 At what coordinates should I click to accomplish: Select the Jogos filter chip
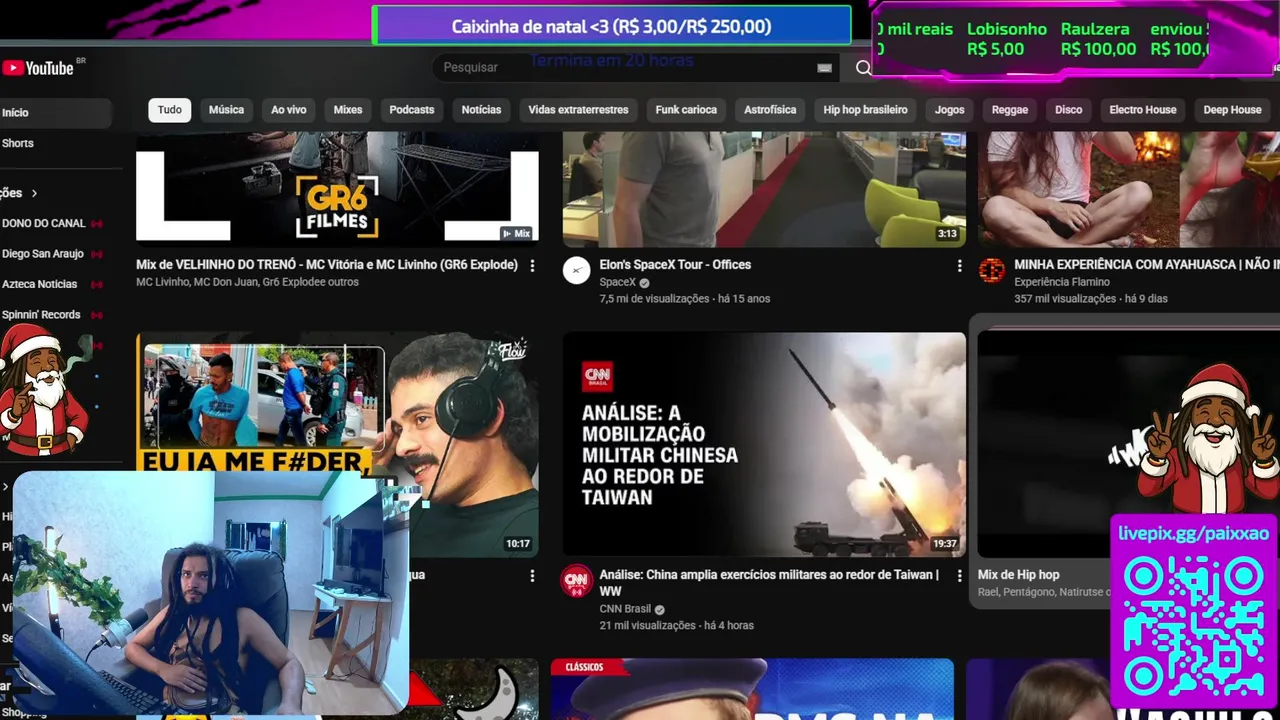pyautogui.click(x=950, y=110)
